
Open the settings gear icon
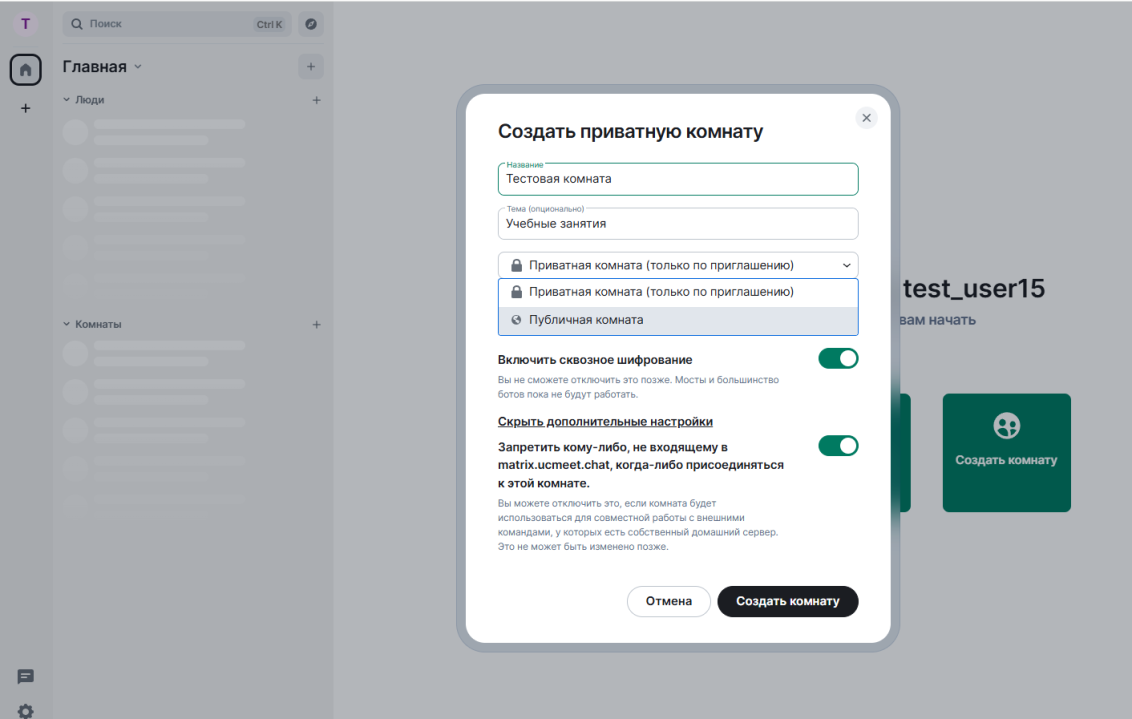26,711
